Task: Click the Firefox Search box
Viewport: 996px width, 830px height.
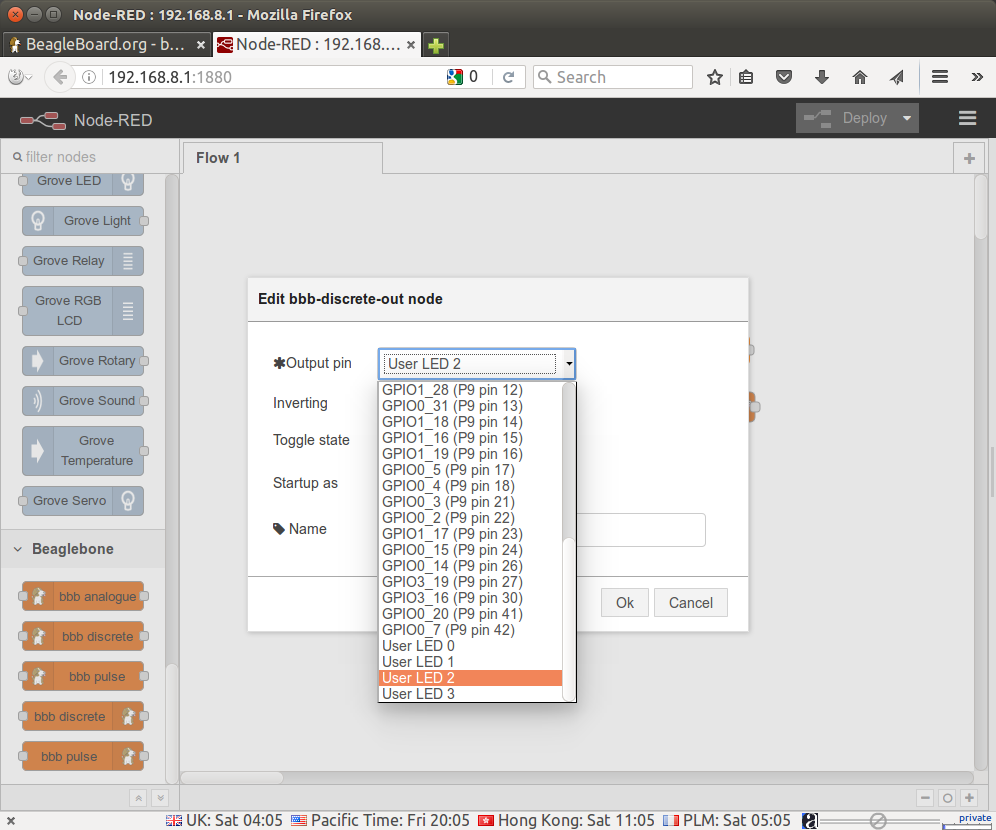Action: 613,77
